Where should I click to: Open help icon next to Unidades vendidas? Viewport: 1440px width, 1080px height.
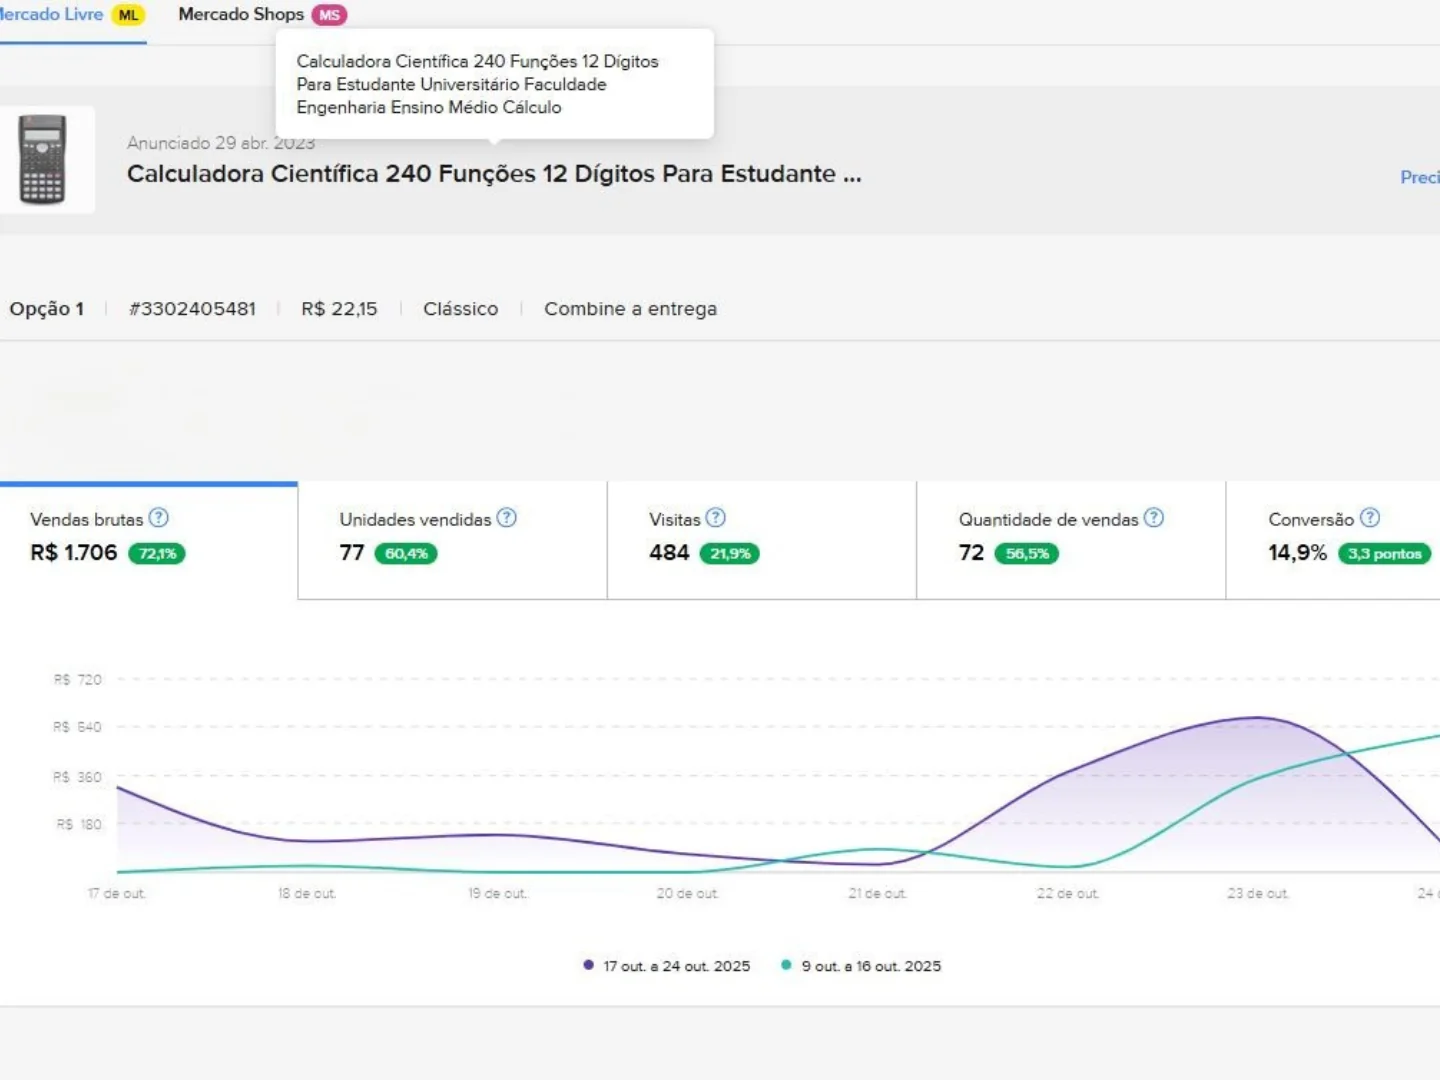tap(507, 518)
